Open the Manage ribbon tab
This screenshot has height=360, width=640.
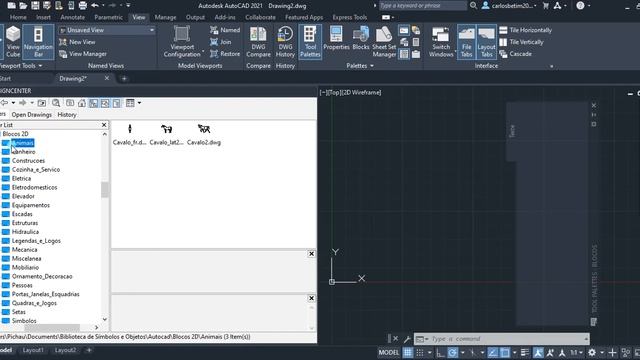click(x=165, y=18)
